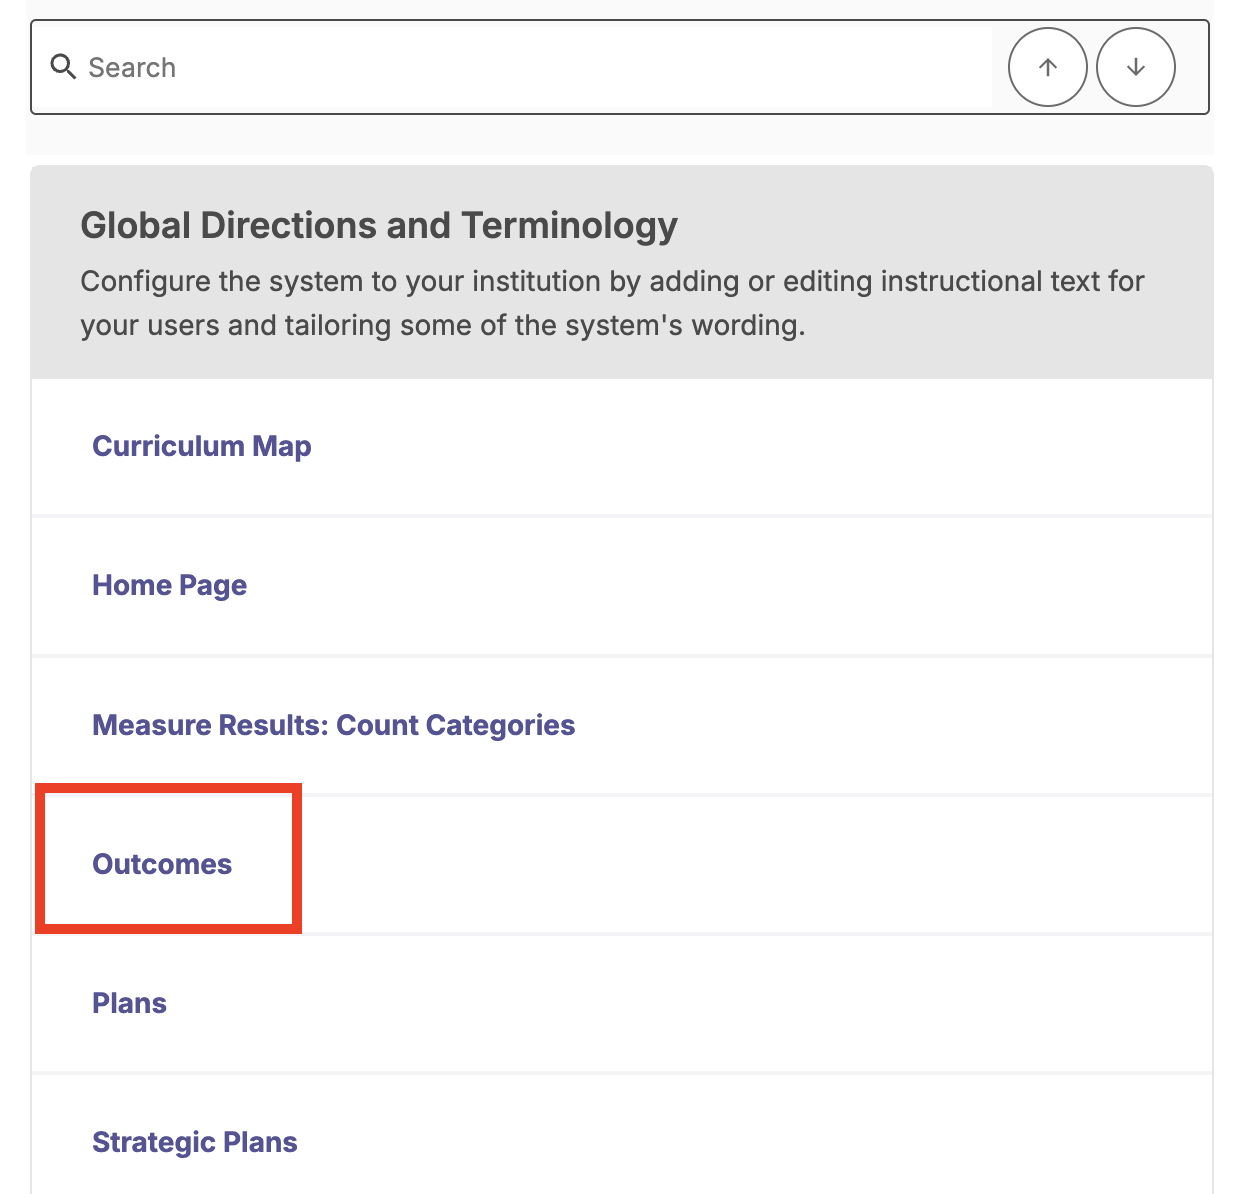The height and width of the screenshot is (1194, 1258).
Task: Open Measure Results: Count Categories
Action: click(334, 725)
